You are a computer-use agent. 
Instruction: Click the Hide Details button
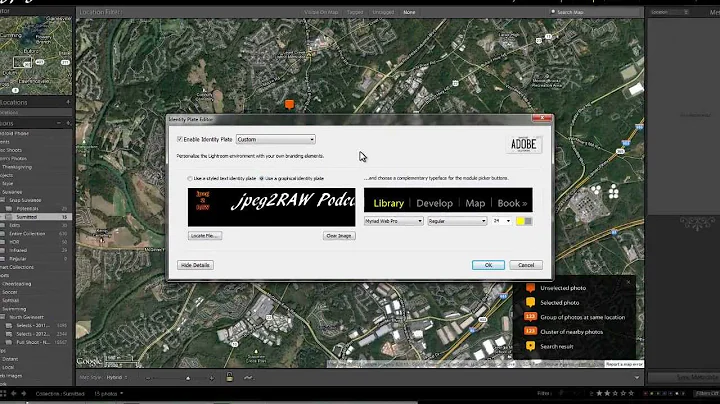click(195, 265)
